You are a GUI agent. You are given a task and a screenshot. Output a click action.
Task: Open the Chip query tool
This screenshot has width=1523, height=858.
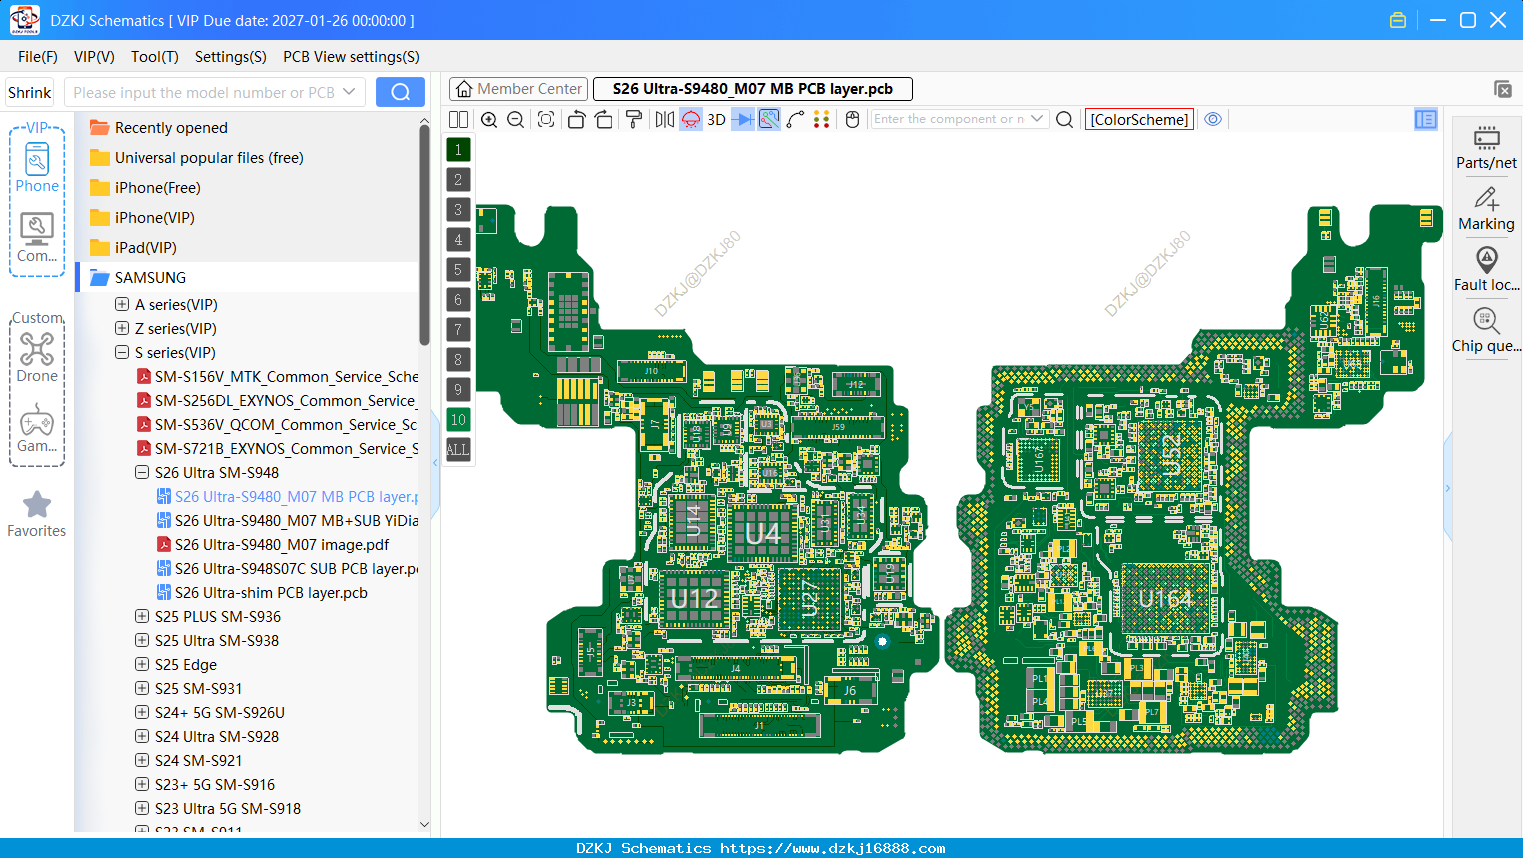tap(1486, 331)
